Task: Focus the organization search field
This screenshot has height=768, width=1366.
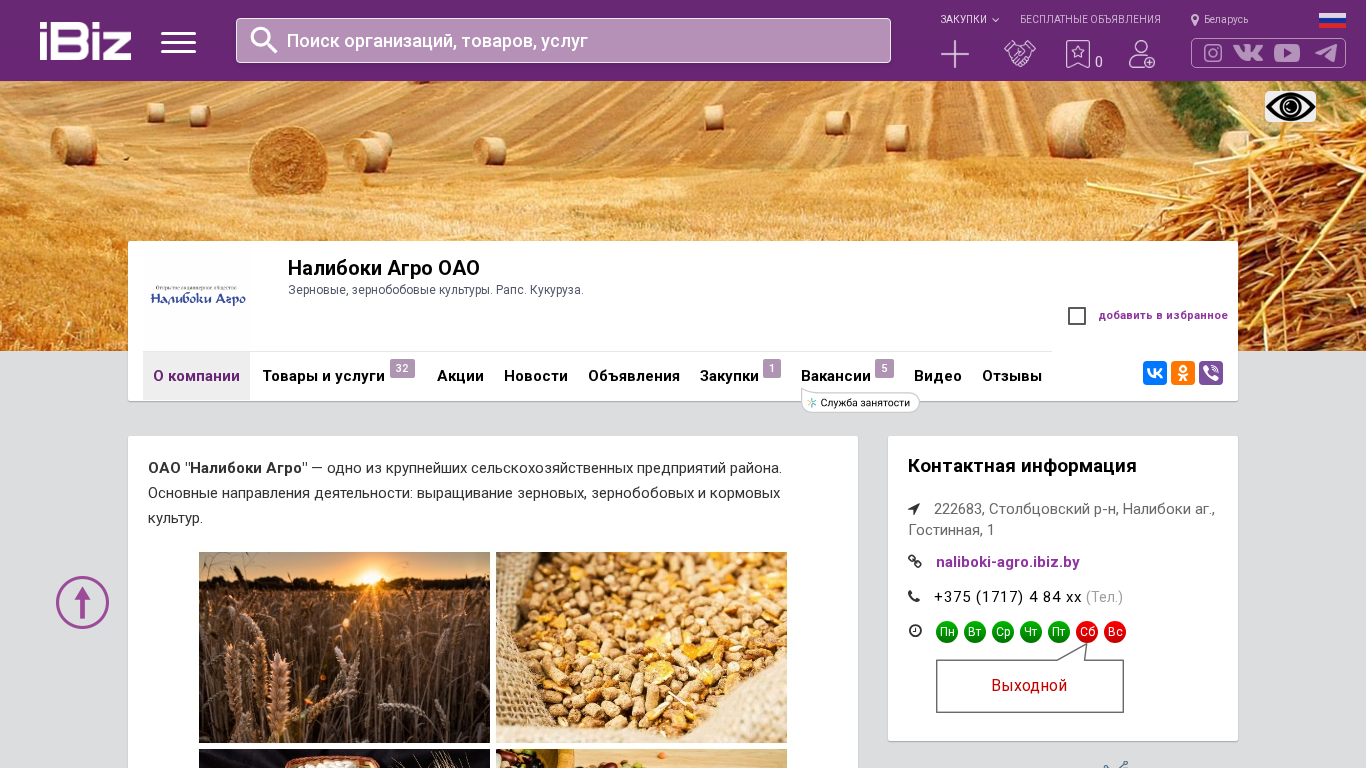Action: coord(563,40)
